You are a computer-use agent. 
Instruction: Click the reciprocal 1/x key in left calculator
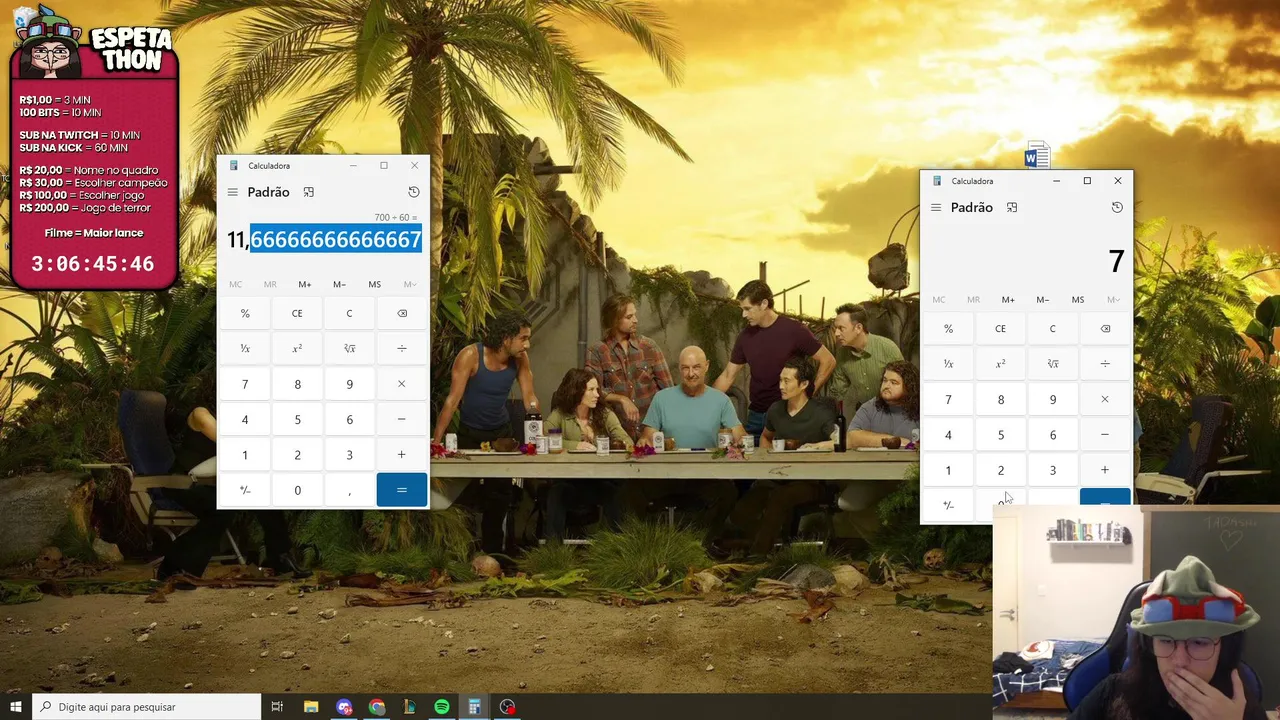pyautogui.click(x=245, y=349)
